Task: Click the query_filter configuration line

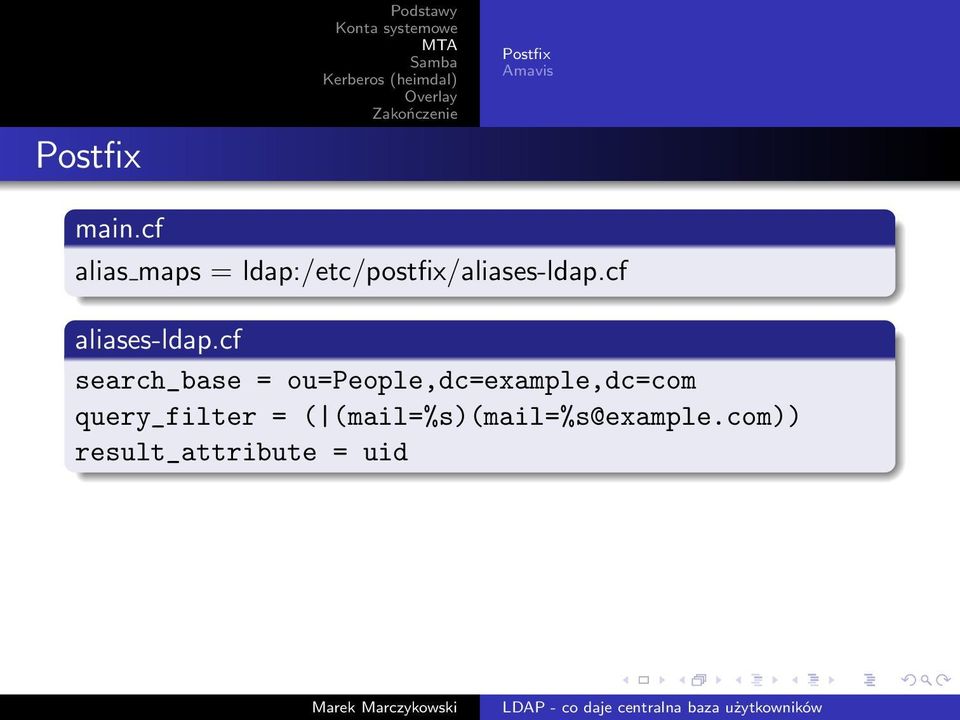Action: click(437, 417)
